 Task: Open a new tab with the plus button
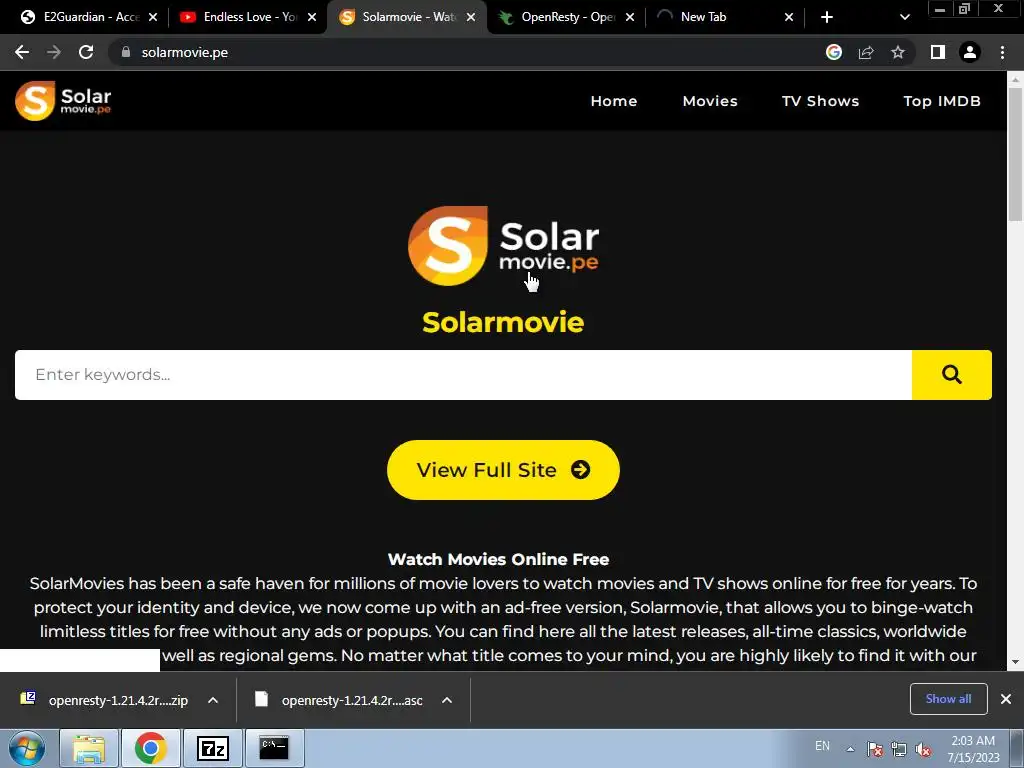pos(827,17)
